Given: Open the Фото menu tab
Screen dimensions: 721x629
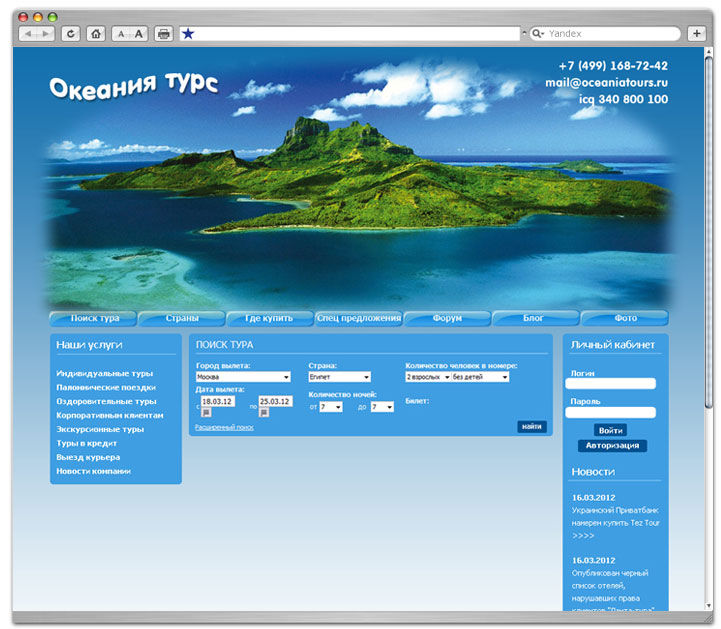Looking at the screenshot, I should tap(624, 318).
